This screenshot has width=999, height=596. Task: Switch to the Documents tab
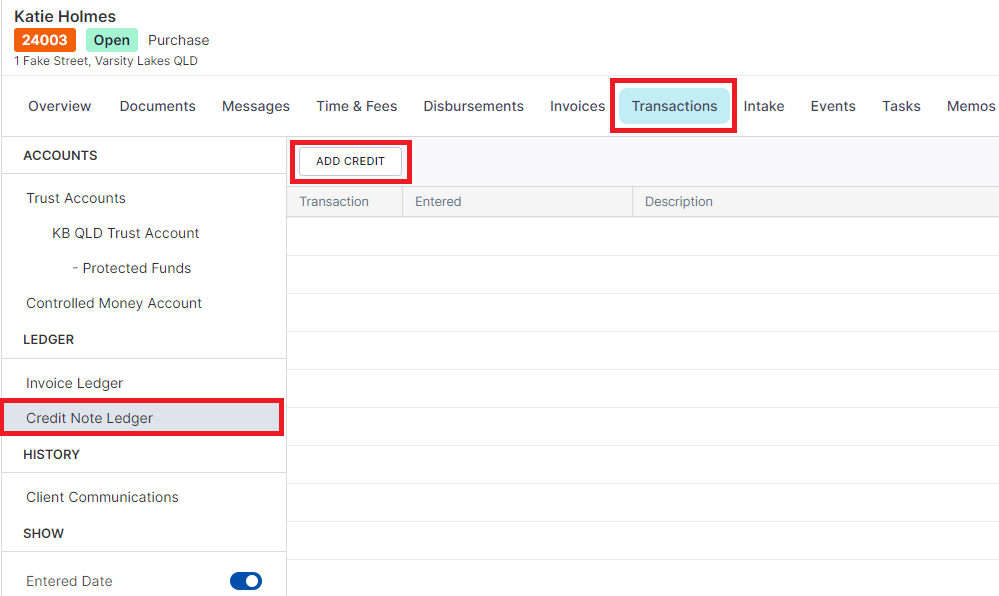[x=157, y=106]
